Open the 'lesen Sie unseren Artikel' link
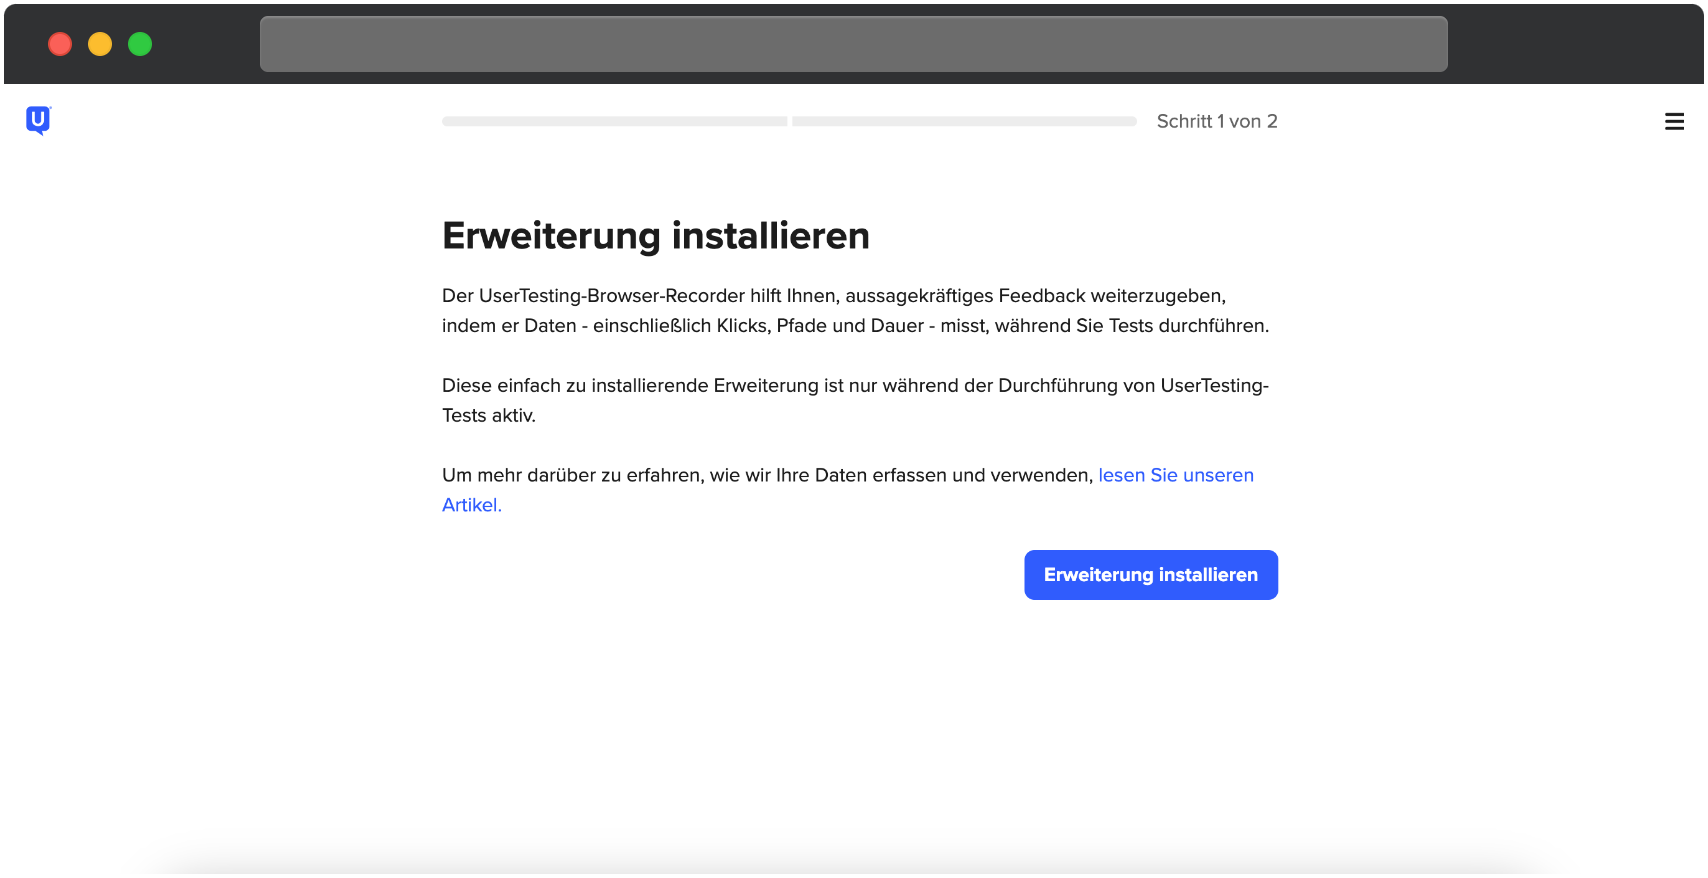The width and height of the screenshot is (1708, 878). pyautogui.click(x=1176, y=475)
